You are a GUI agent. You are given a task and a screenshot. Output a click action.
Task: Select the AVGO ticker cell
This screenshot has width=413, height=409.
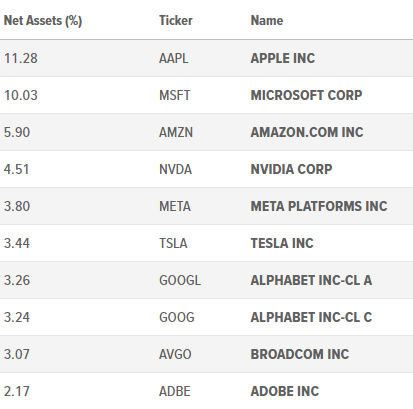(x=175, y=354)
